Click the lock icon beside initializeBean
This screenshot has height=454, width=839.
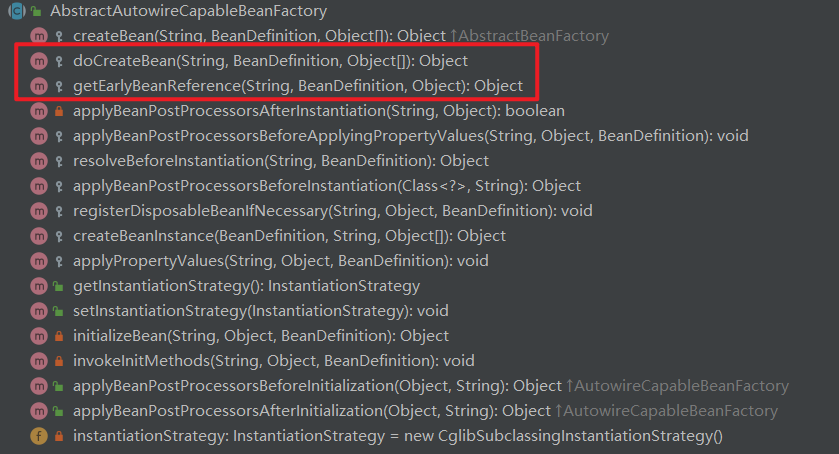pyautogui.click(x=59, y=336)
